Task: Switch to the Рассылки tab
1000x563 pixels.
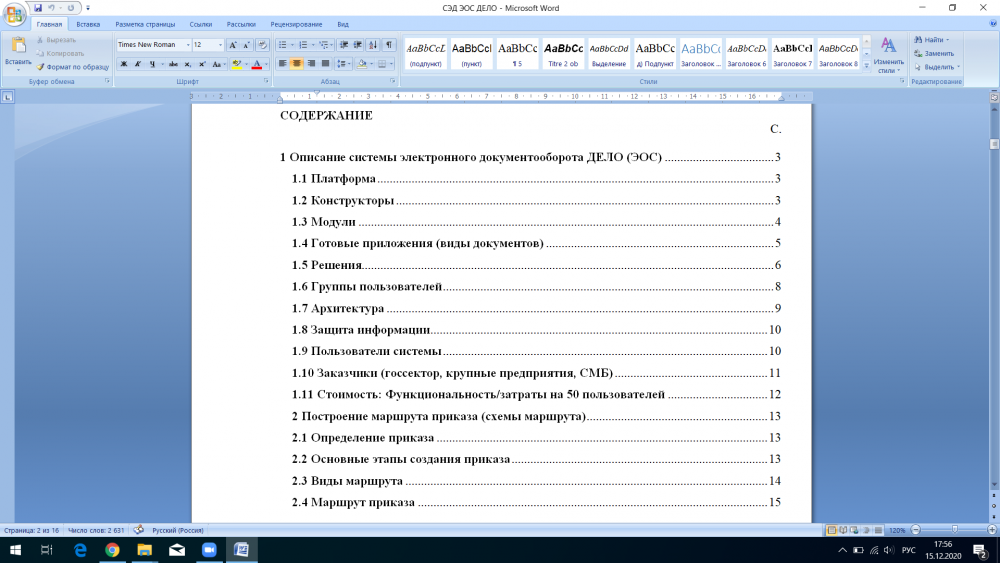Action: (241, 24)
